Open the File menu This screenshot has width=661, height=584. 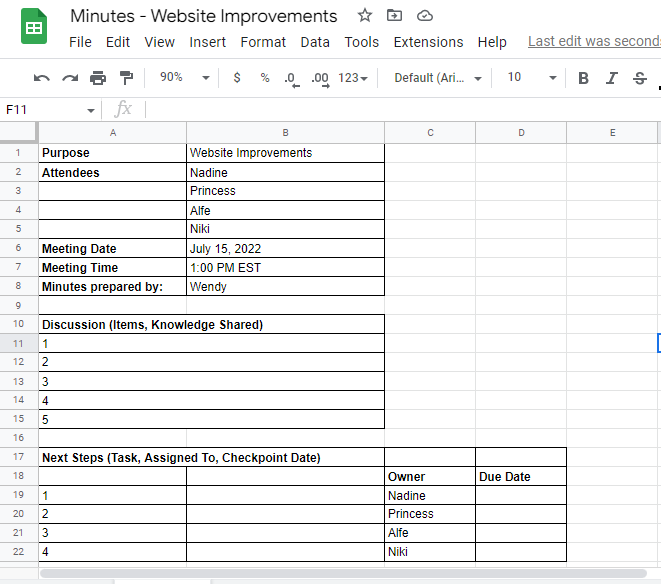coord(80,42)
